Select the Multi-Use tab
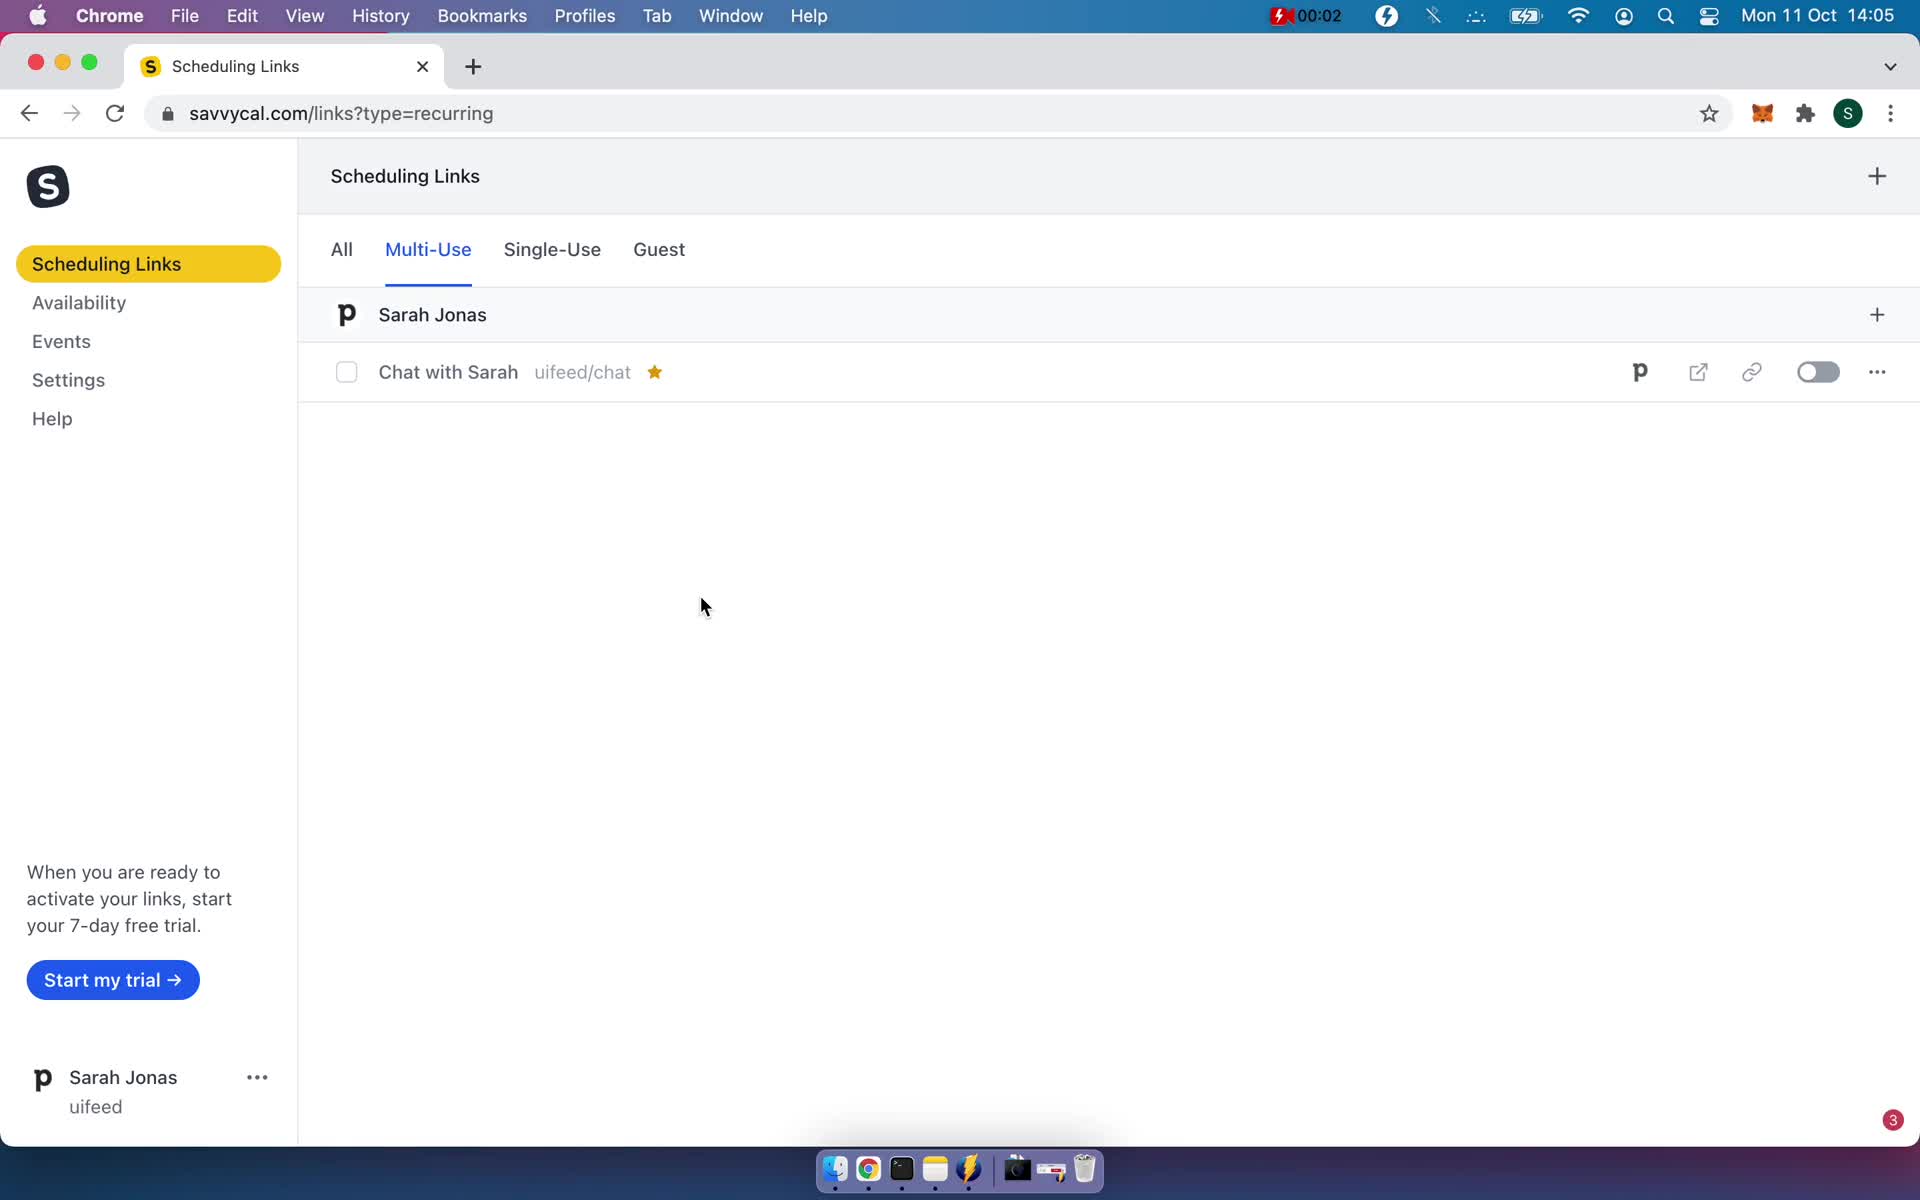The width and height of the screenshot is (1920, 1200). (x=427, y=250)
